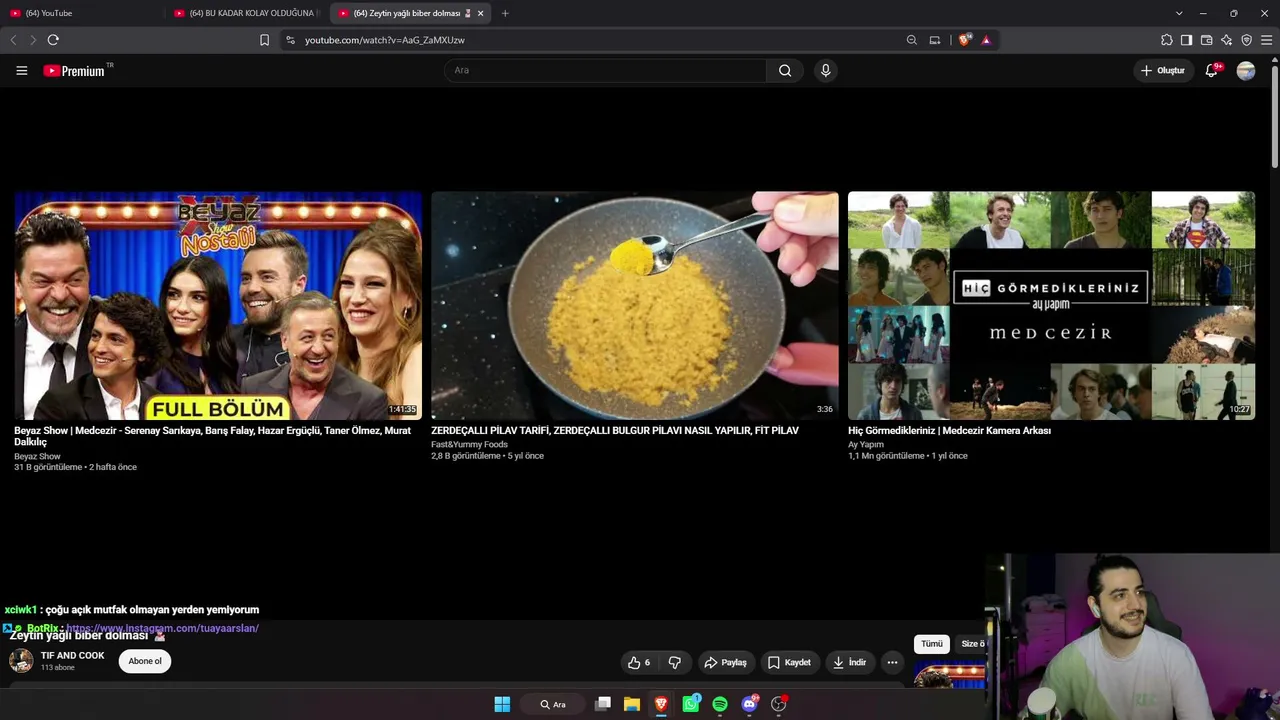Viewport: 1280px width, 720px height.
Task: Focus the YouTube search field
Action: [605, 70]
